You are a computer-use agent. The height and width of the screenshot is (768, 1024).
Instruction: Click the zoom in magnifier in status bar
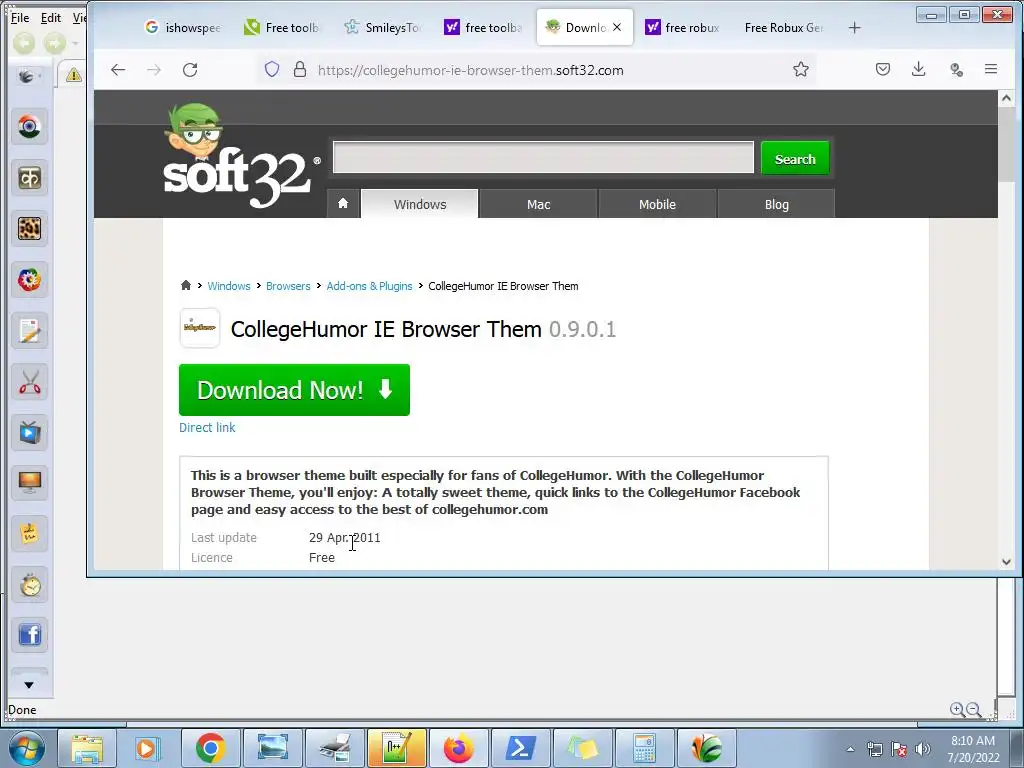957,710
